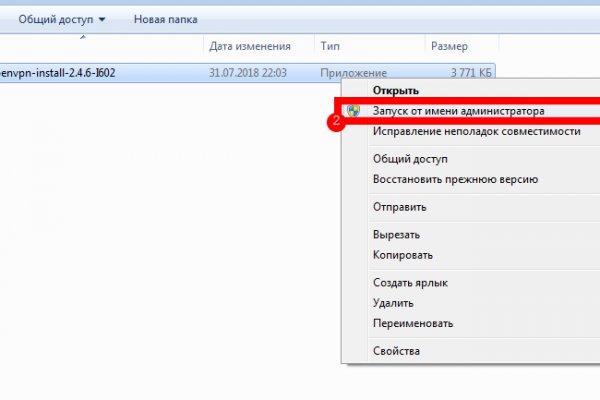Click Восстановить прежнюю версию
The height and width of the screenshot is (400, 600).
click(x=455, y=179)
